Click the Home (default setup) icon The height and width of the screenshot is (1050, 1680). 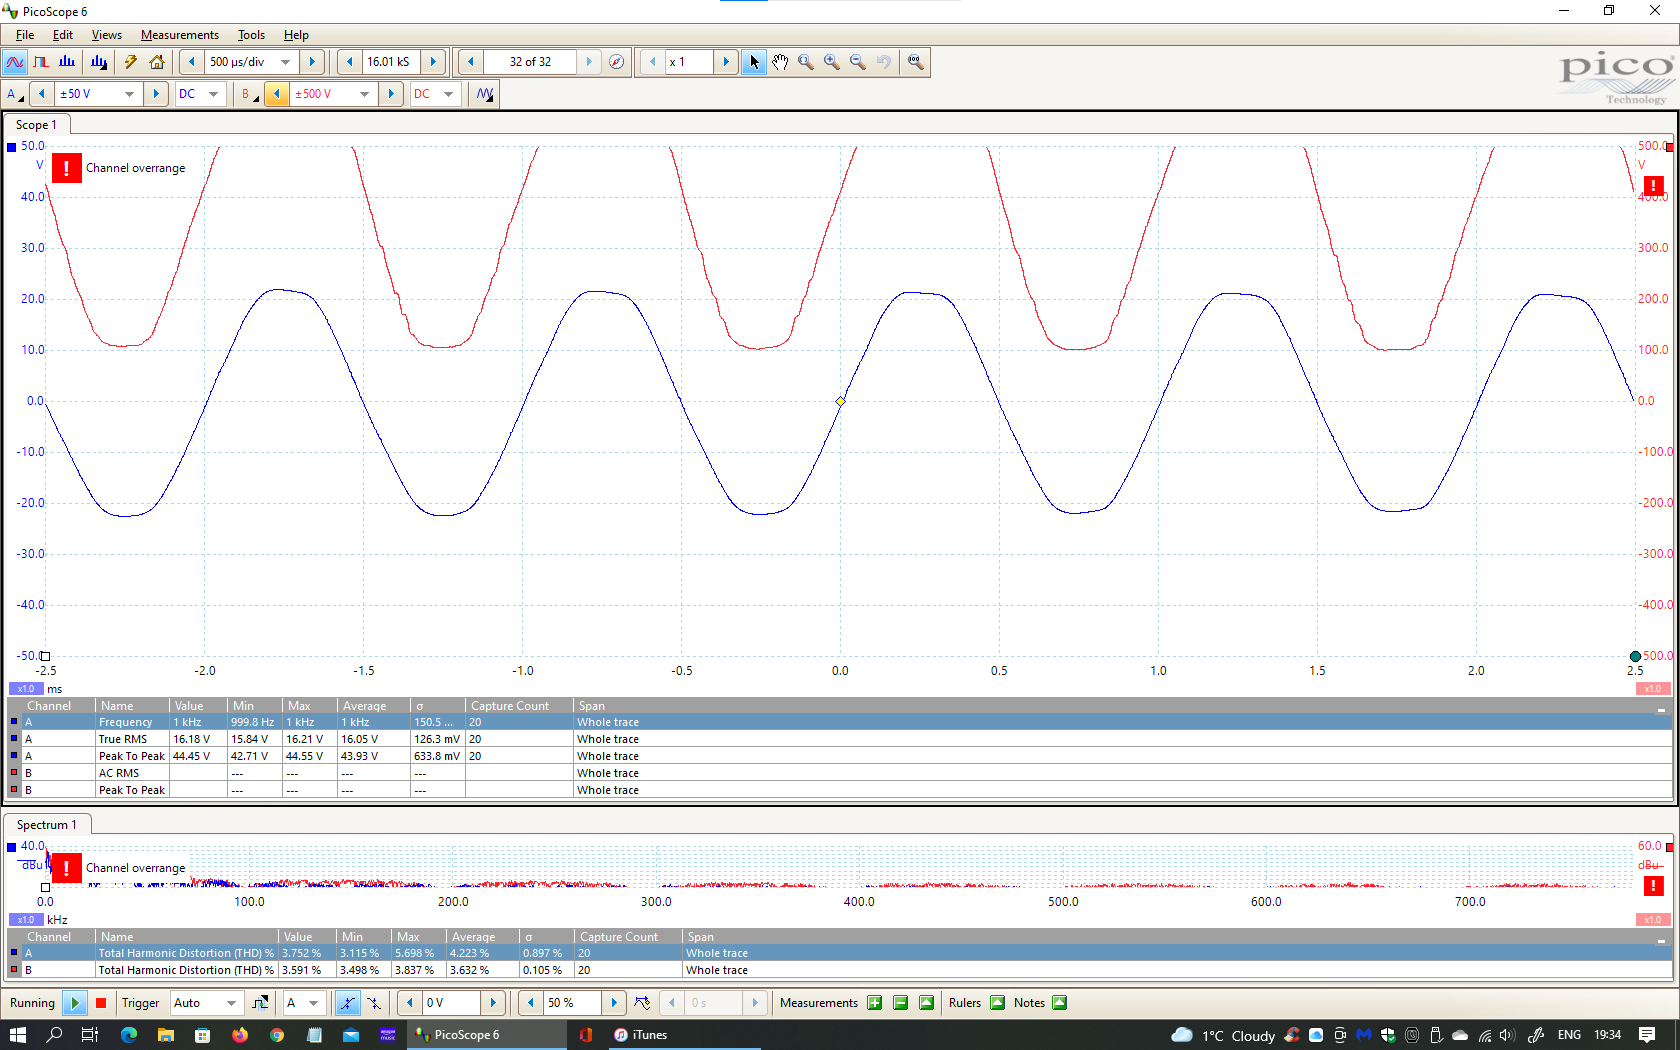157,62
